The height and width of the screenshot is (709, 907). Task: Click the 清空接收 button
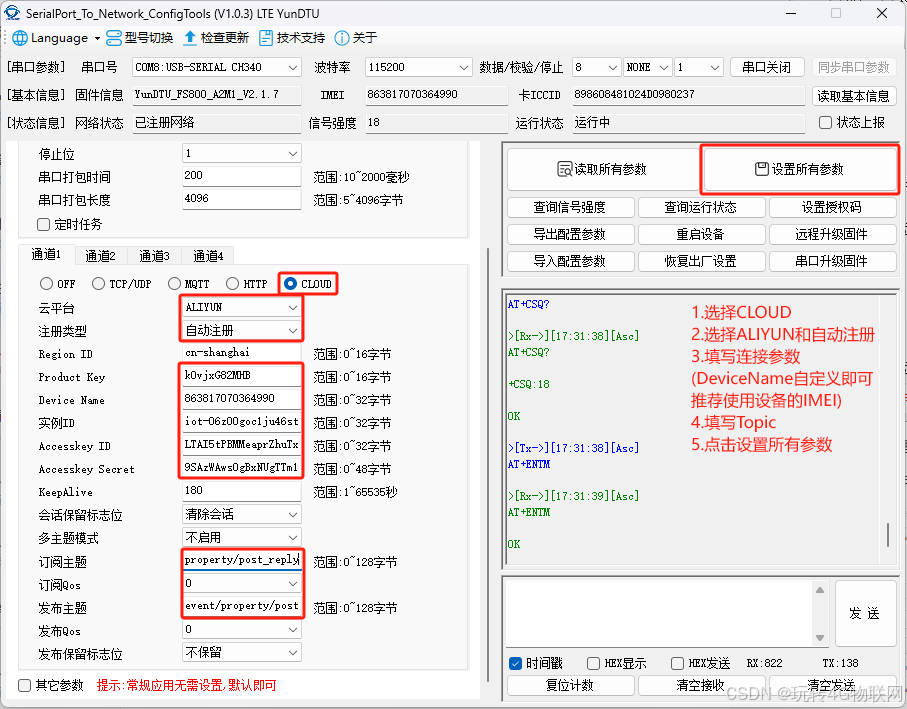[x=700, y=685]
